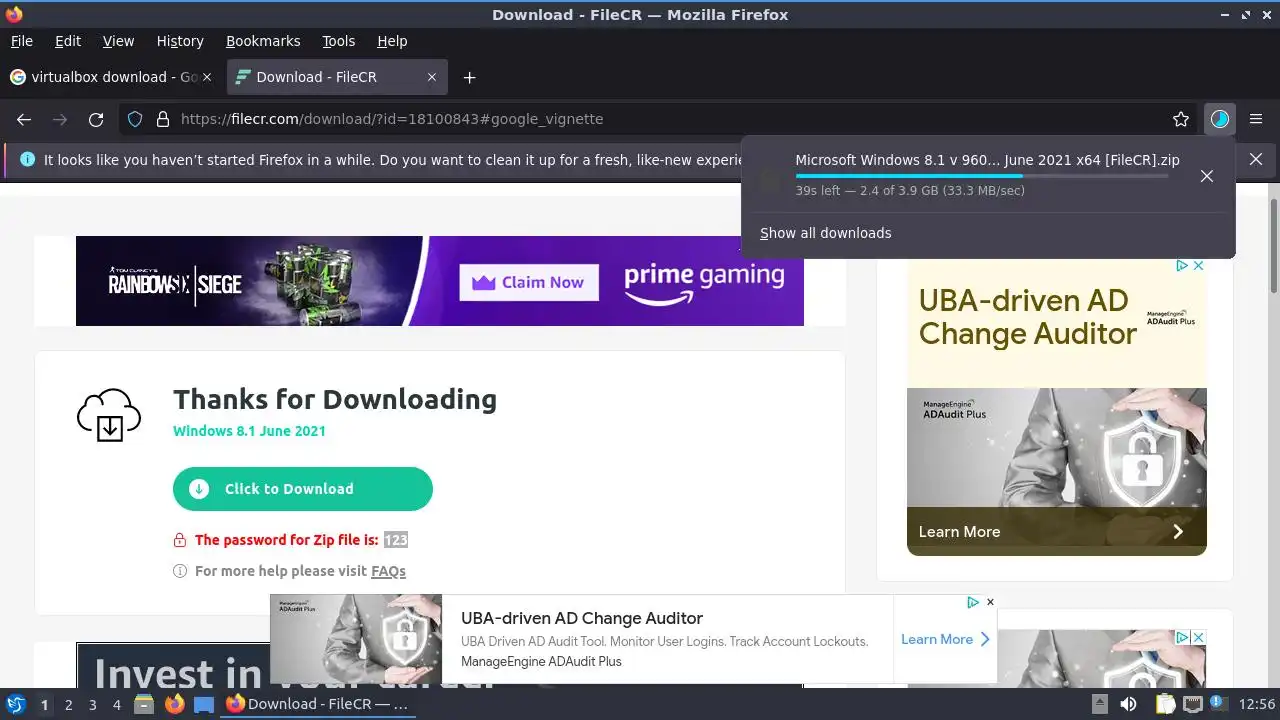Show all downloads in the panel
This screenshot has width=1280, height=720.
point(825,233)
